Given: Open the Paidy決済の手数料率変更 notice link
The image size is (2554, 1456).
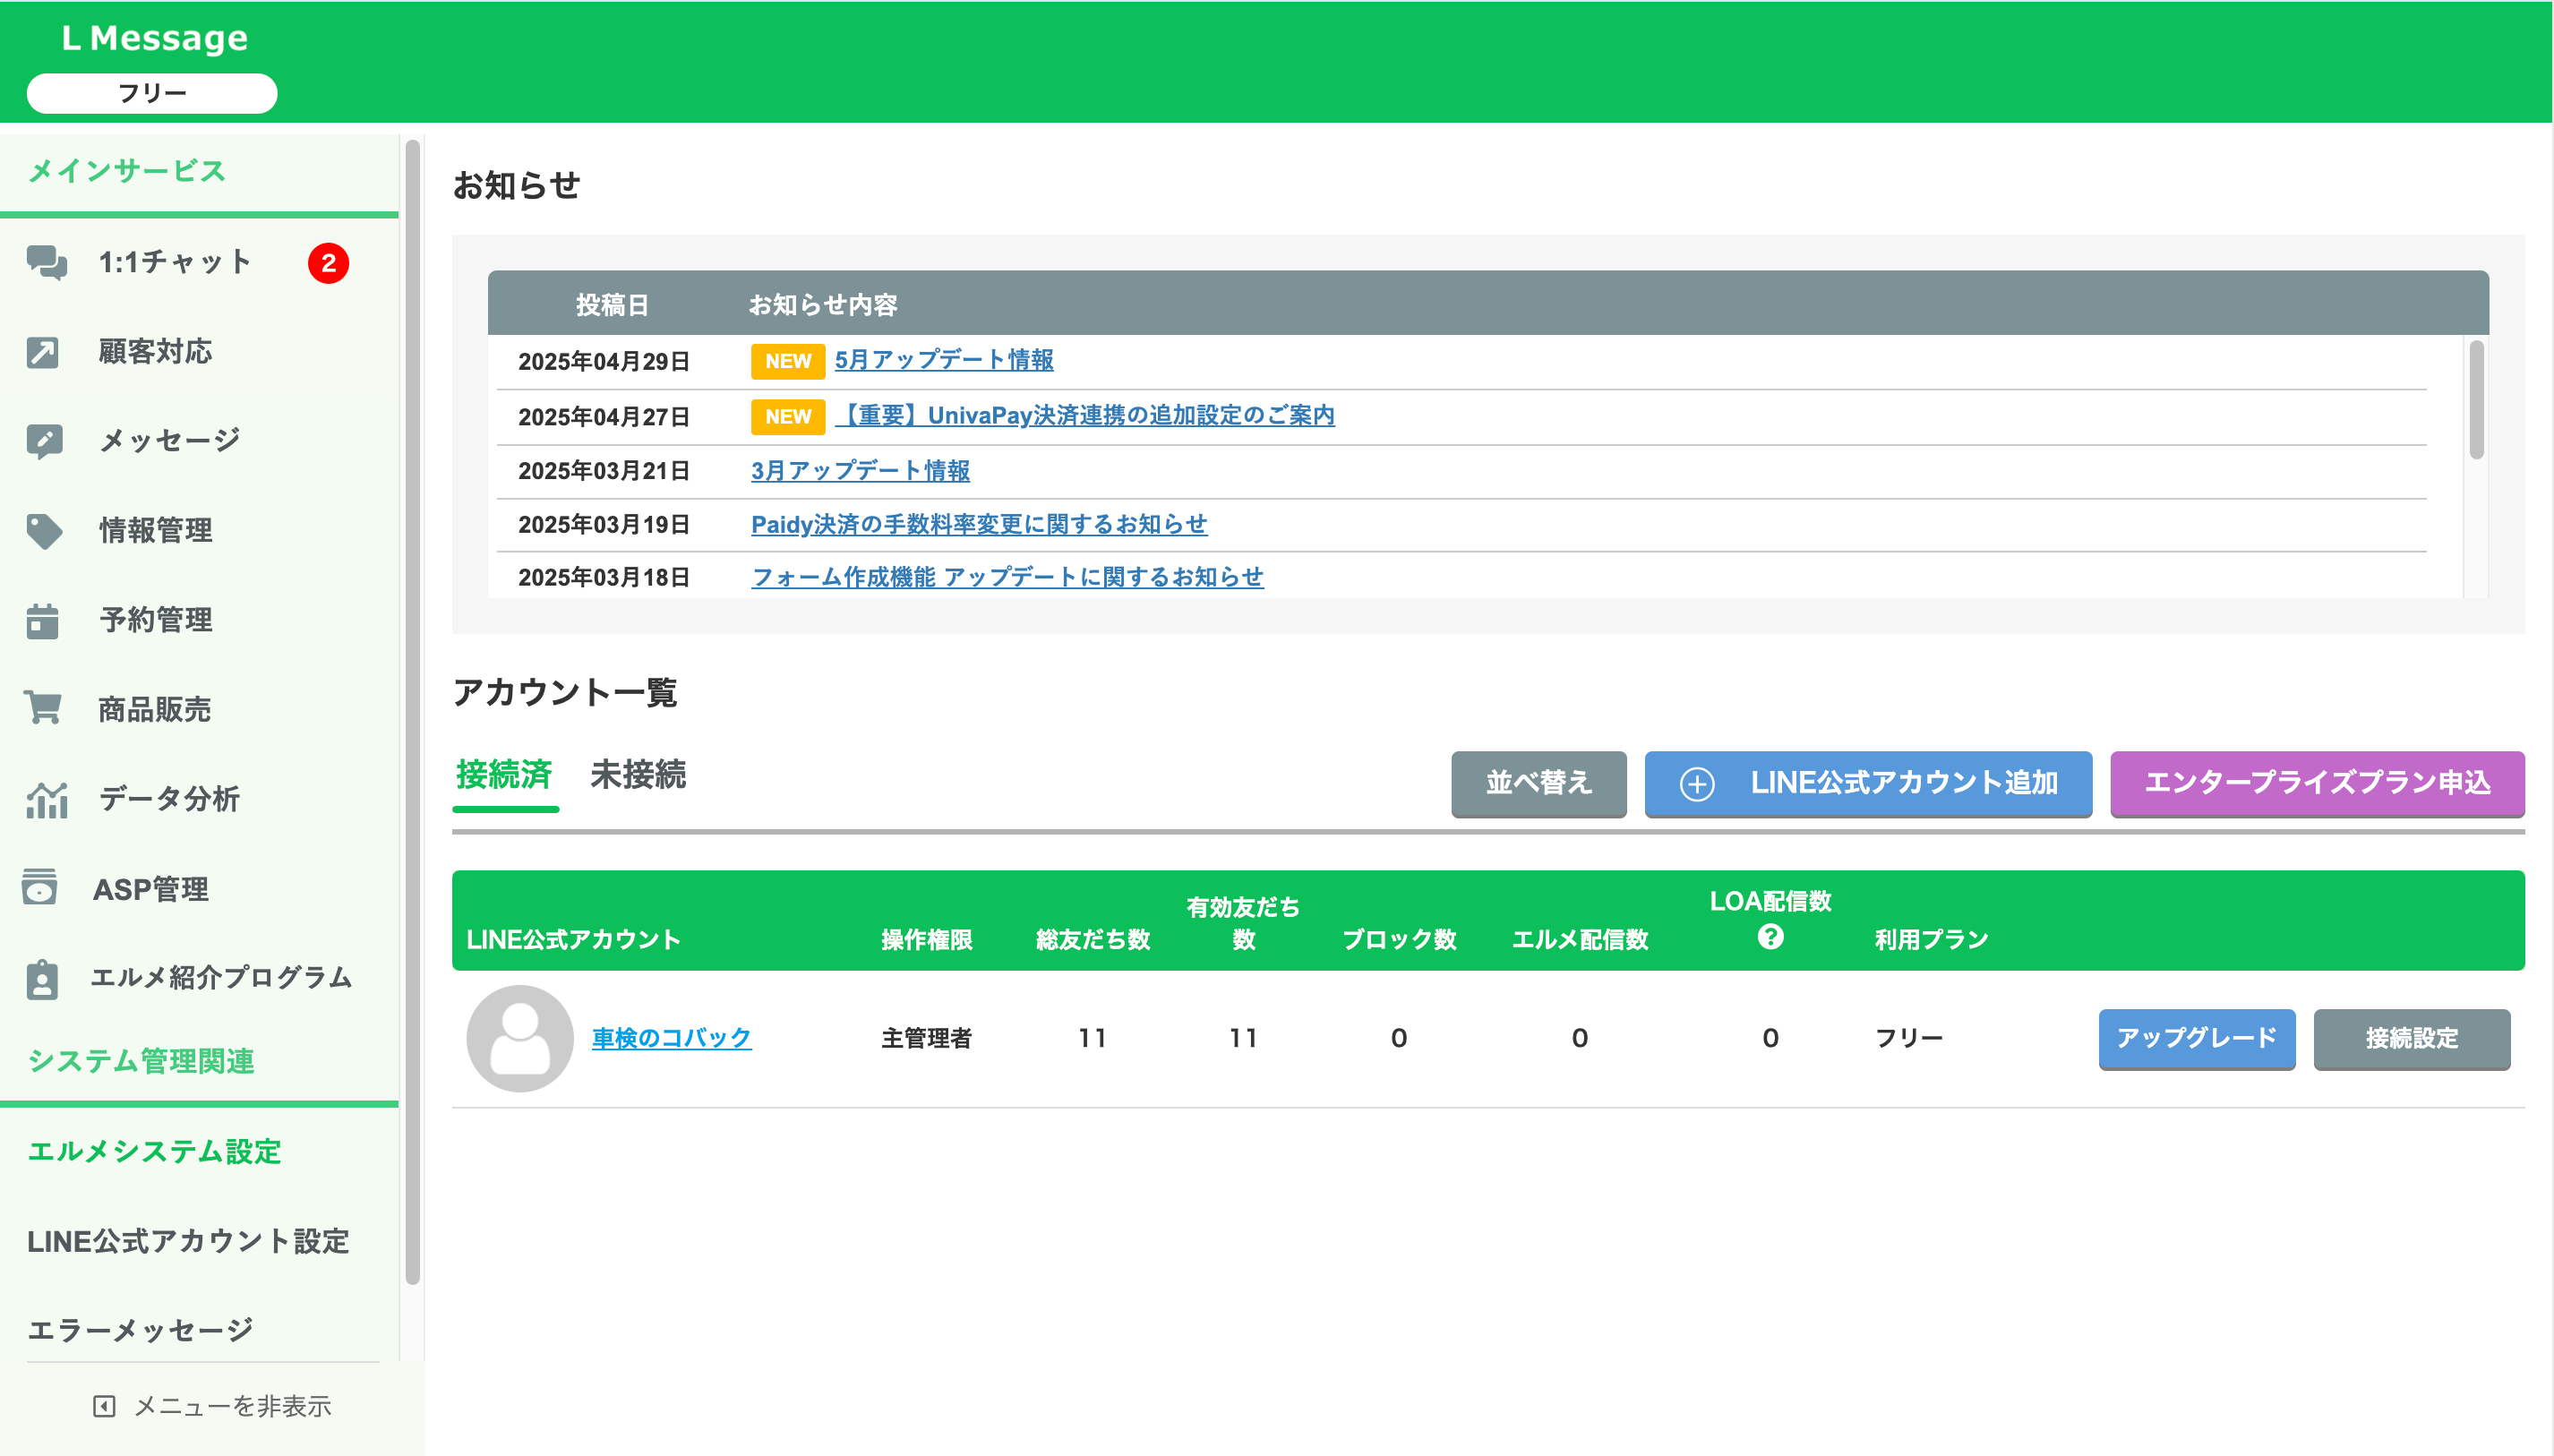Looking at the screenshot, I should (x=979, y=524).
